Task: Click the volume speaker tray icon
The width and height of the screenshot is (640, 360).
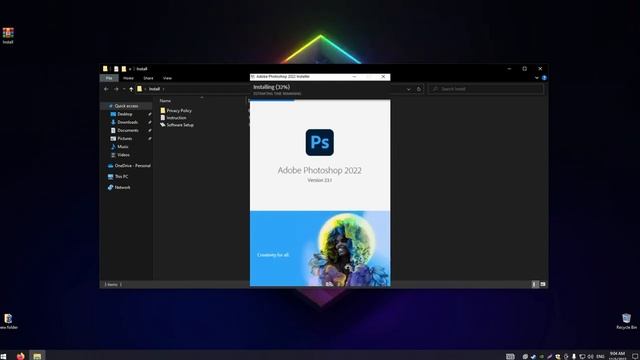Action: click(590, 357)
